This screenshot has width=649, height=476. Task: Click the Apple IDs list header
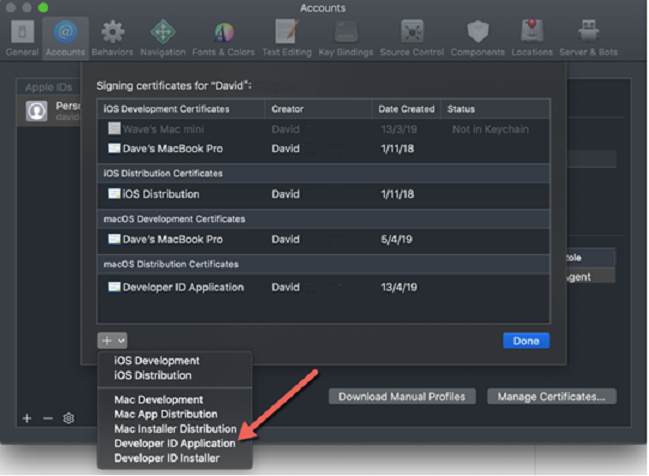(48, 87)
